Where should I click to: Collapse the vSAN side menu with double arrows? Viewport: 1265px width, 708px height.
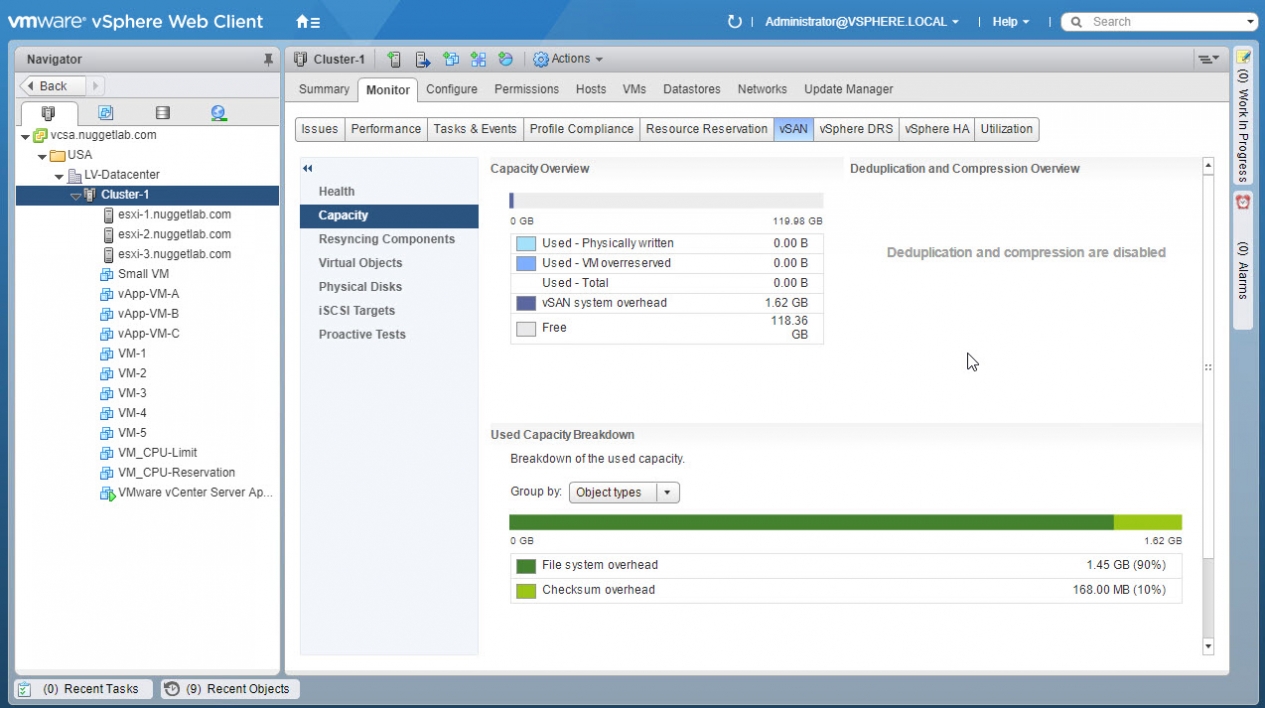(x=308, y=169)
